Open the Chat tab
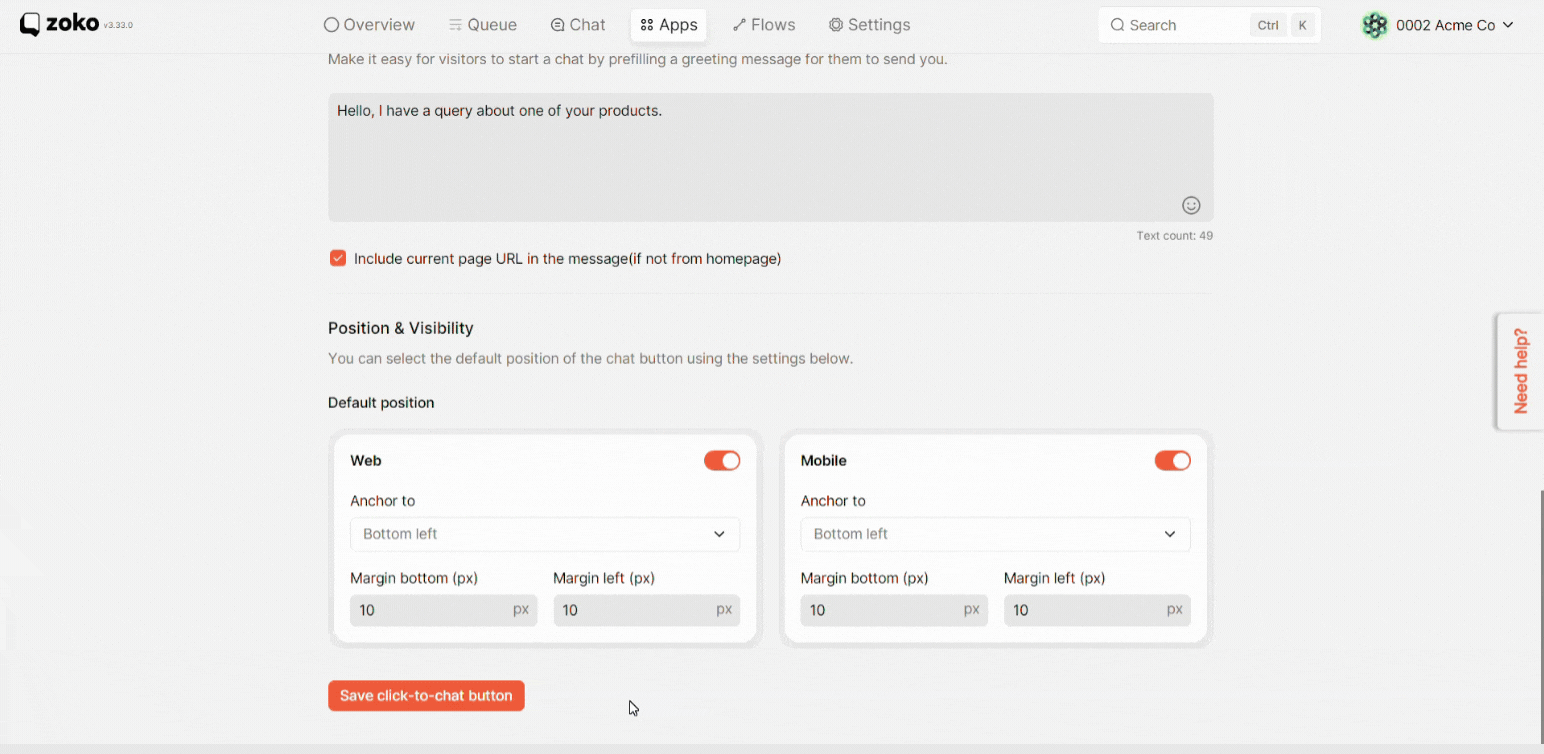The image size is (1544, 754). pos(578,25)
